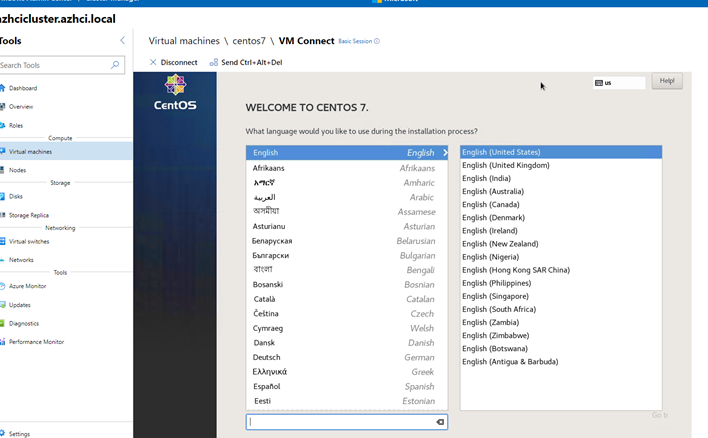Click the search magnifier icon in Tools

click(115, 65)
